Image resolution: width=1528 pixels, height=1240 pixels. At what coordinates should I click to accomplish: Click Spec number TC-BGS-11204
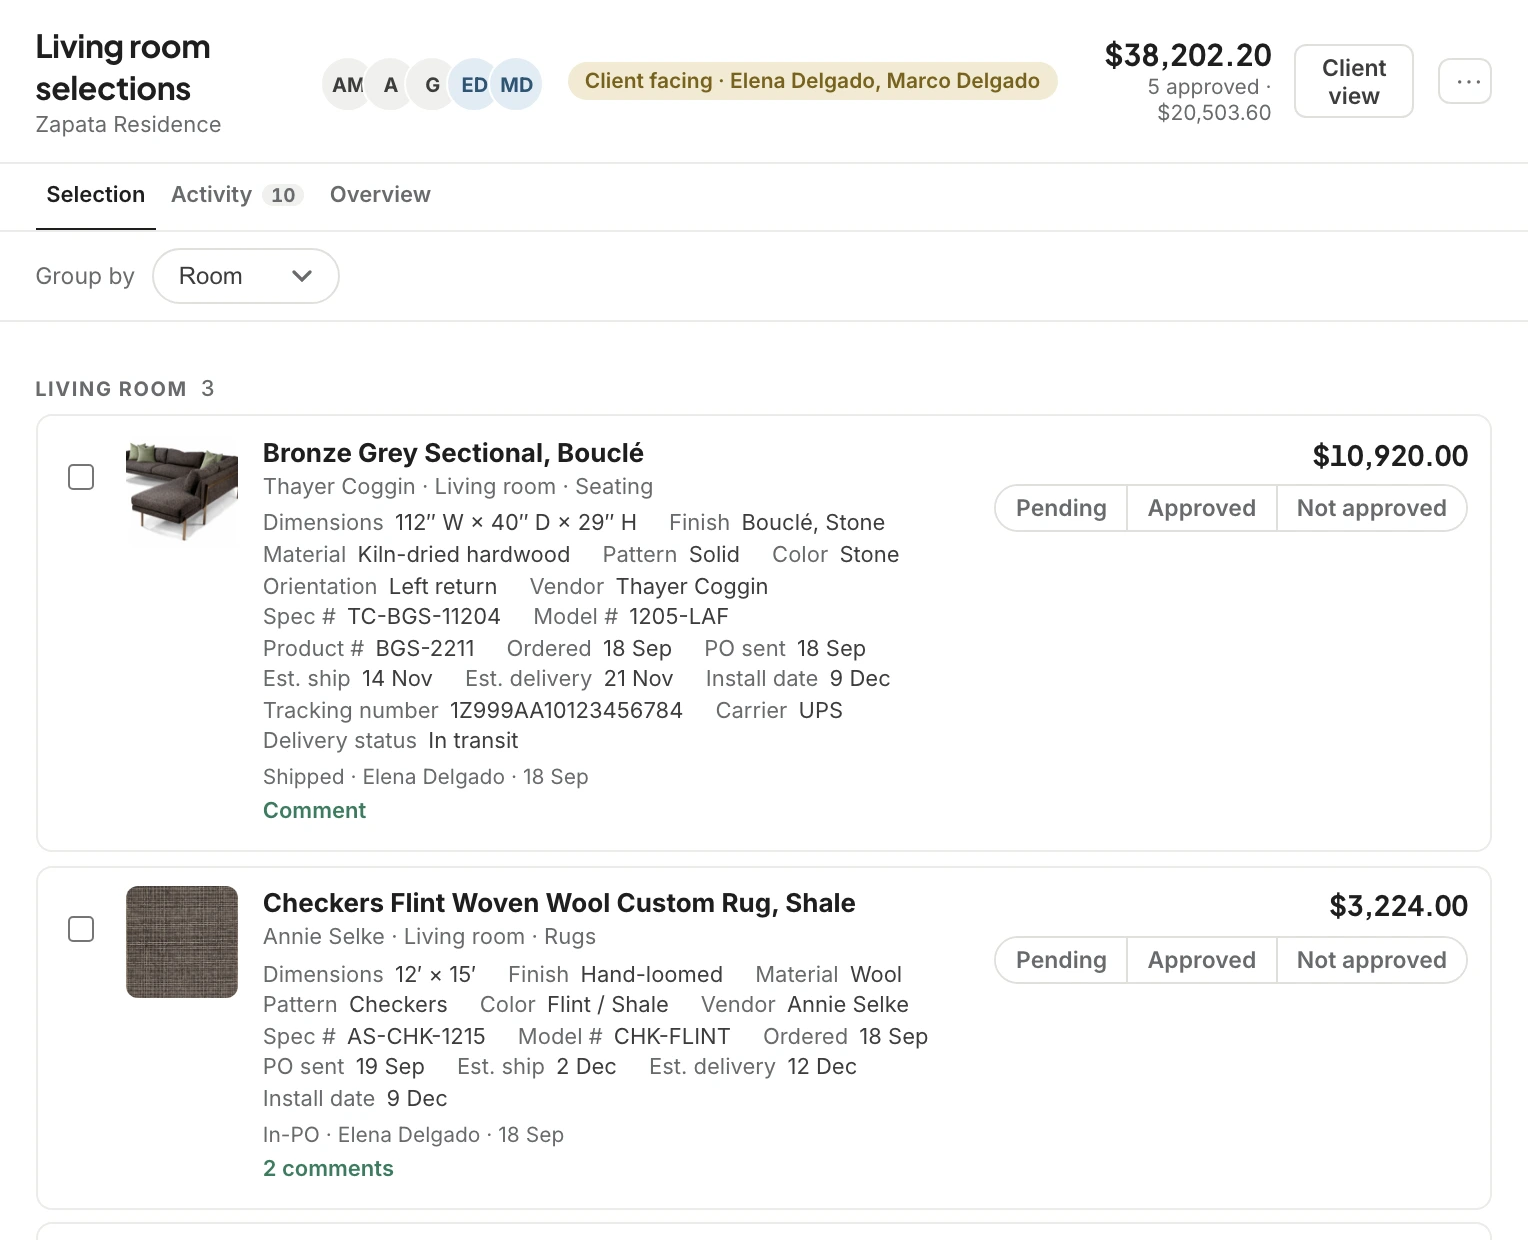click(424, 617)
